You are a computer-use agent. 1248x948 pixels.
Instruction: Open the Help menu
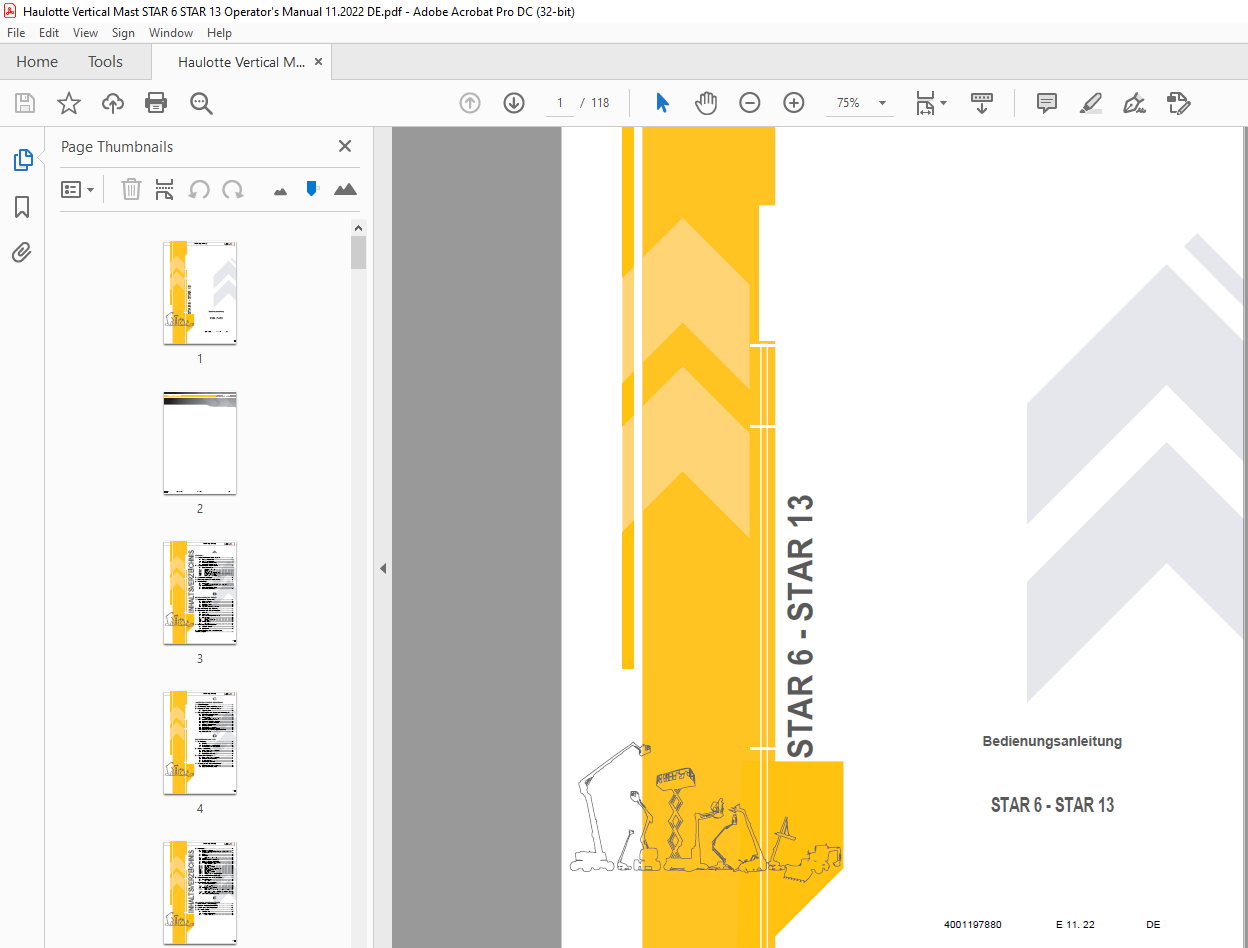219,33
